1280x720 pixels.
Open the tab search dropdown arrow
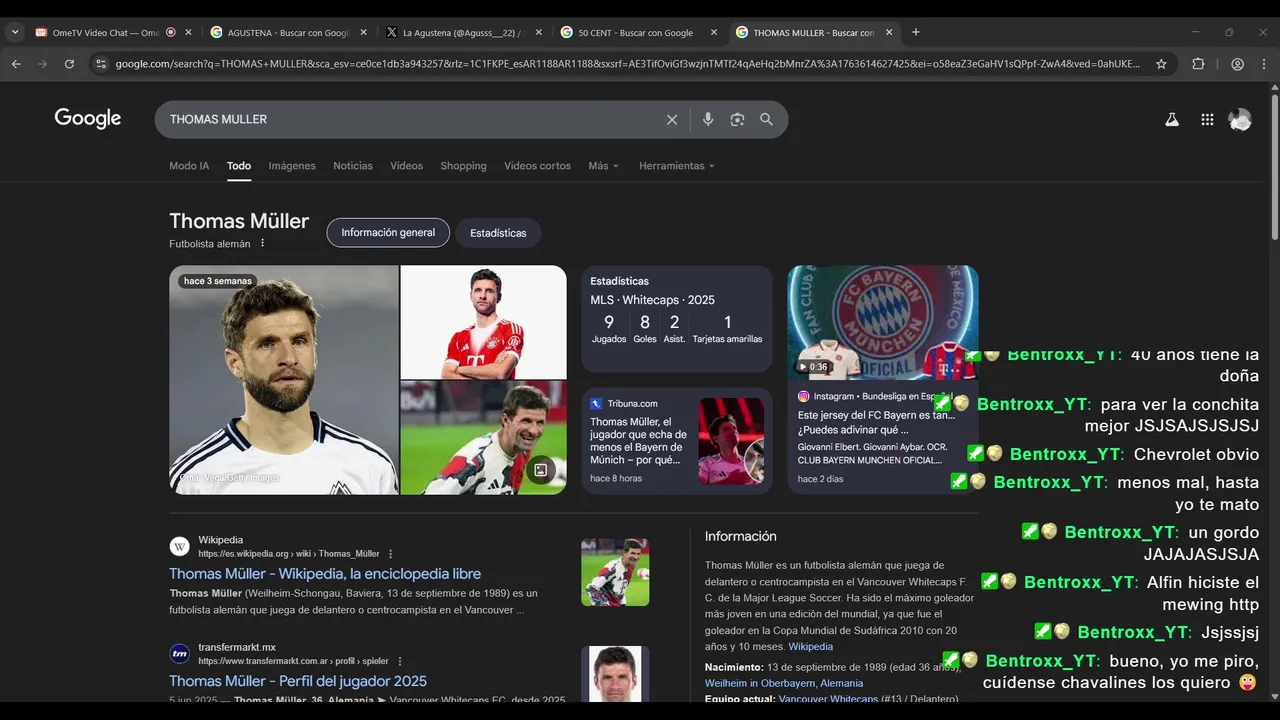tap(15, 32)
